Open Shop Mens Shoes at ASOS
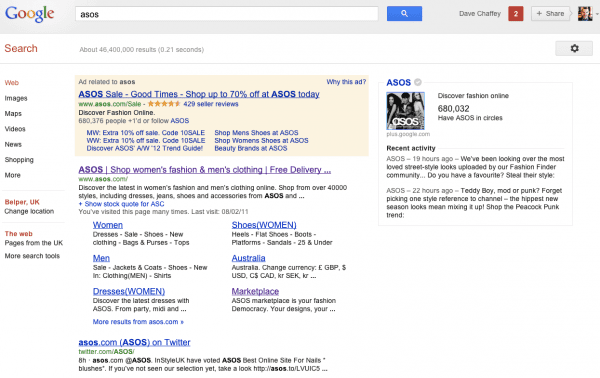Viewport: 600px width, 378px height. (x=256, y=133)
